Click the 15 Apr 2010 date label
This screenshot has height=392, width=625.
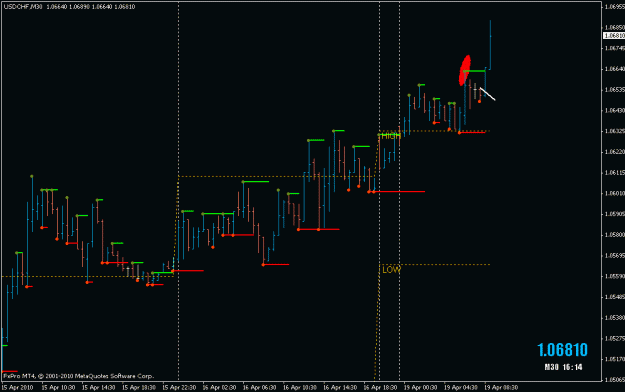point(18,388)
